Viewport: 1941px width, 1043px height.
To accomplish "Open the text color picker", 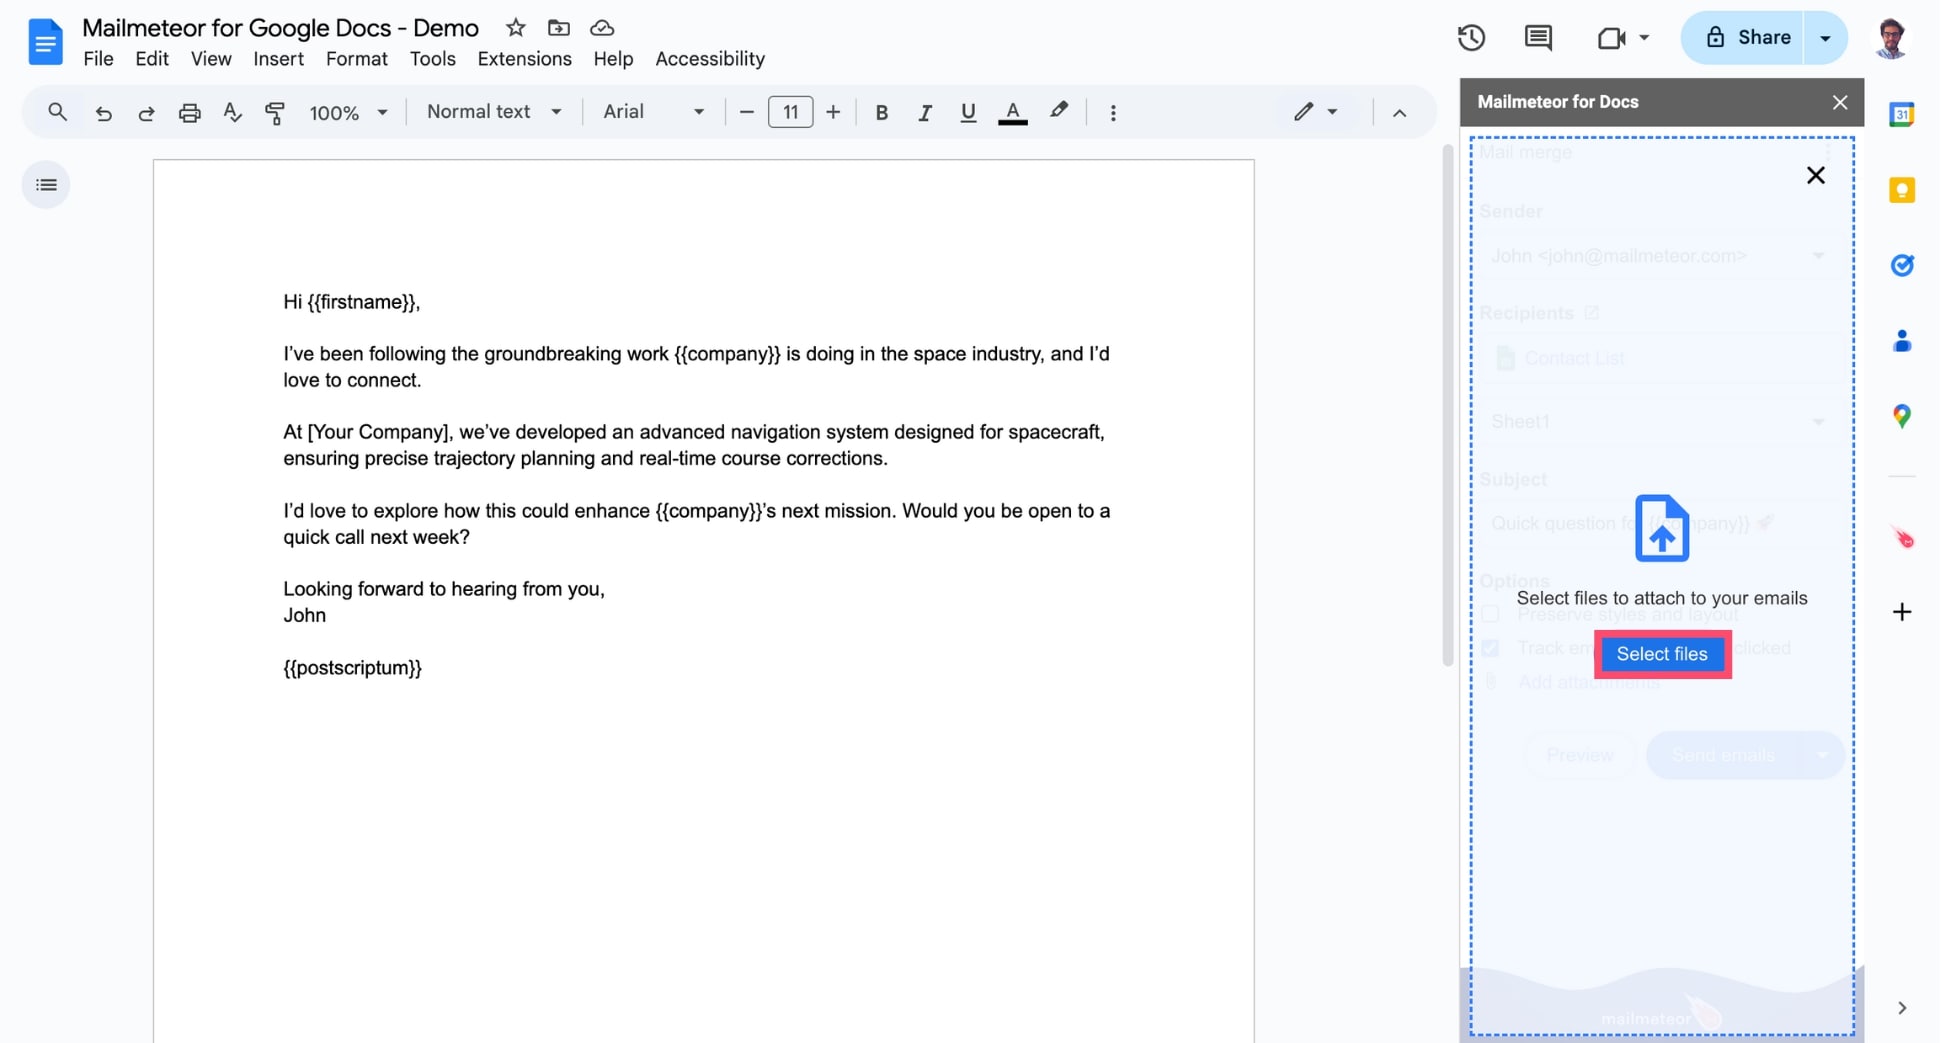I will pos(1013,112).
